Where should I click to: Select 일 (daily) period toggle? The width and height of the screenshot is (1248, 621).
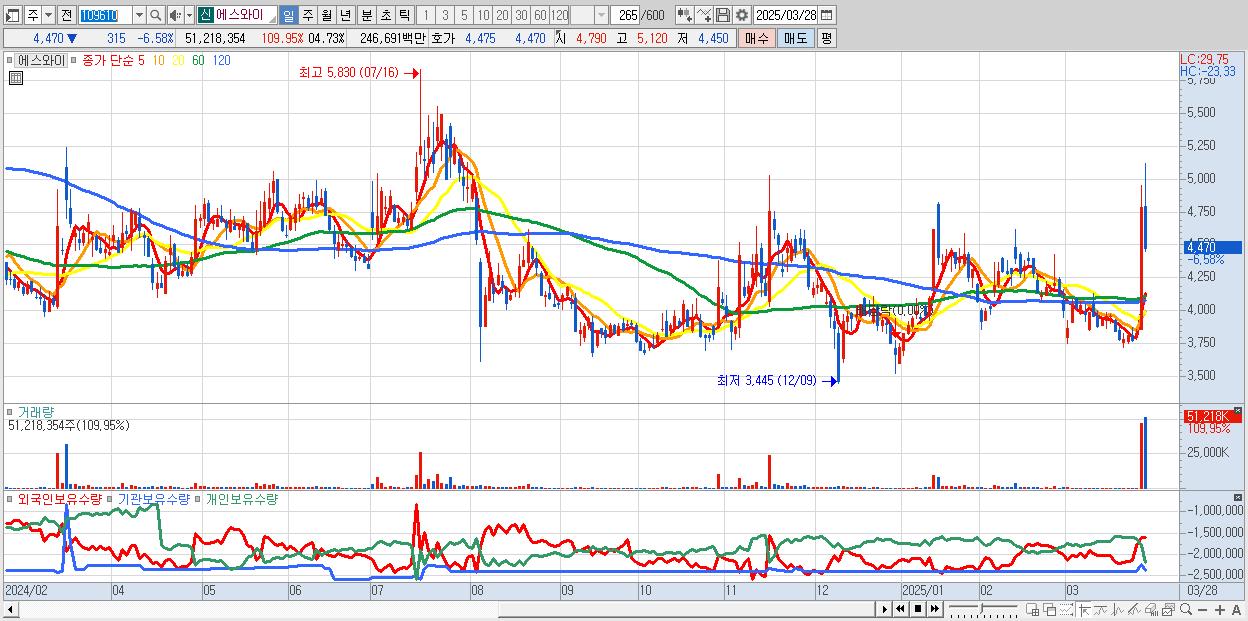288,15
